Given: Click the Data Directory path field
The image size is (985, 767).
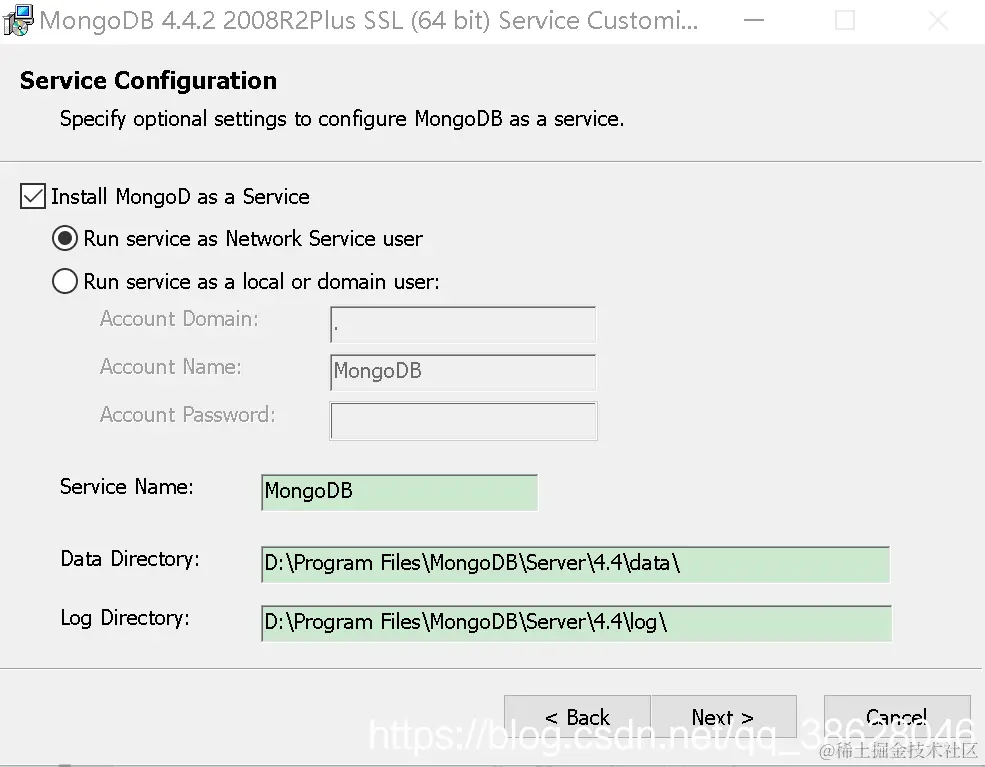Looking at the screenshot, I should pyautogui.click(x=575, y=564).
